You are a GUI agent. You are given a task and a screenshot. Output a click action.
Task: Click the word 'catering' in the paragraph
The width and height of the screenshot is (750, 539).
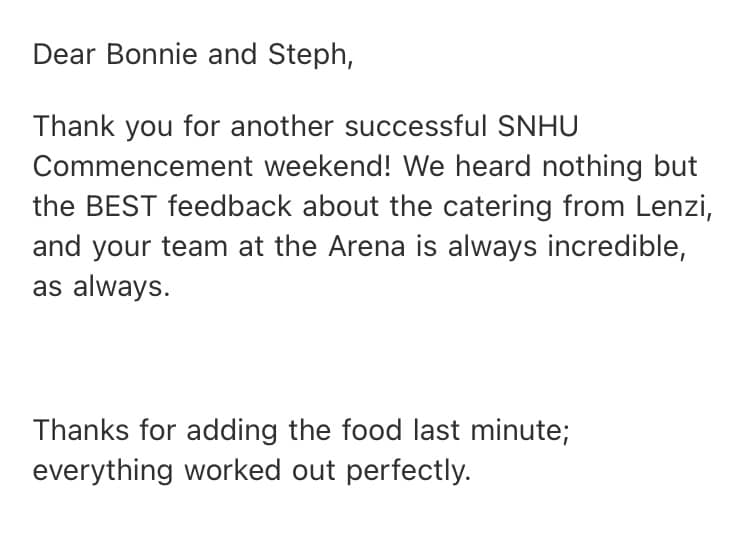pyautogui.click(x=497, y=209)
